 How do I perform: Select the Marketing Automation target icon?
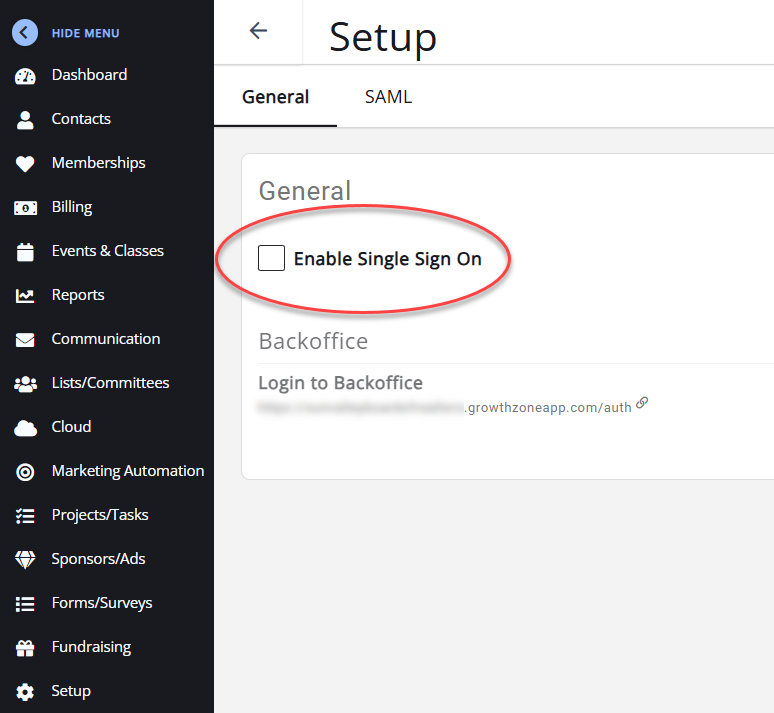click(26, 472)
